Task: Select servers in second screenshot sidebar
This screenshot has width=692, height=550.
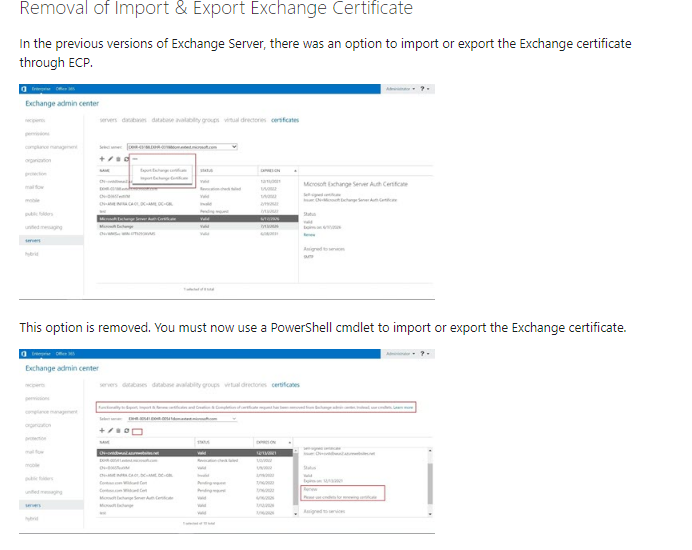Action: tap(51, 505)
